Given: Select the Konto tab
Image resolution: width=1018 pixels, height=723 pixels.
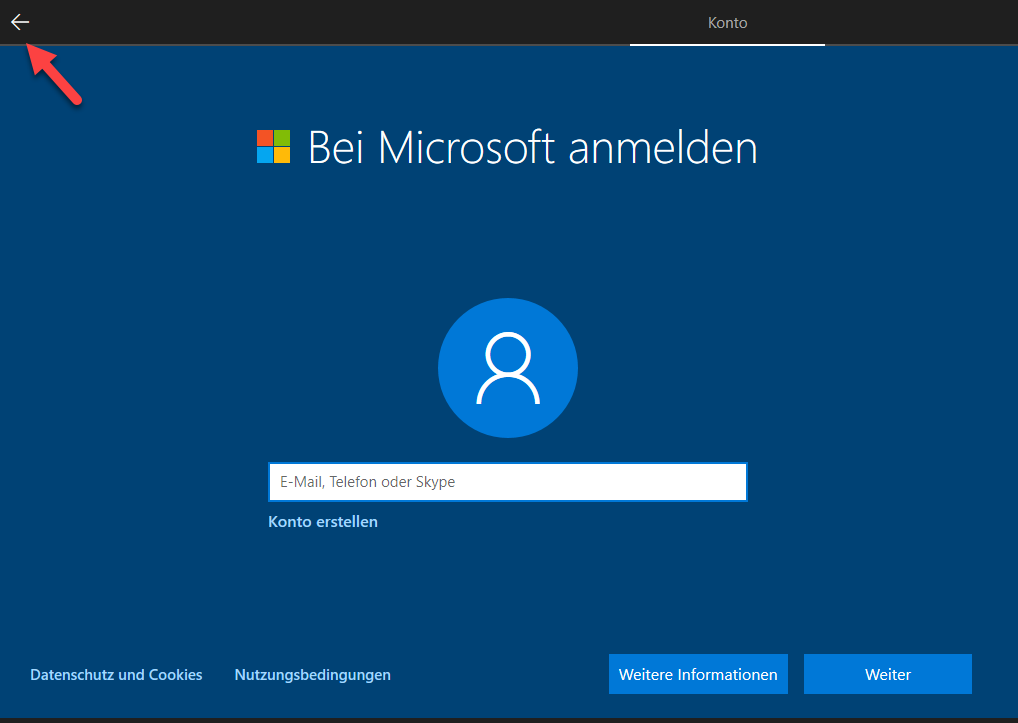Looking at the screenshot, I should (727, 23).
